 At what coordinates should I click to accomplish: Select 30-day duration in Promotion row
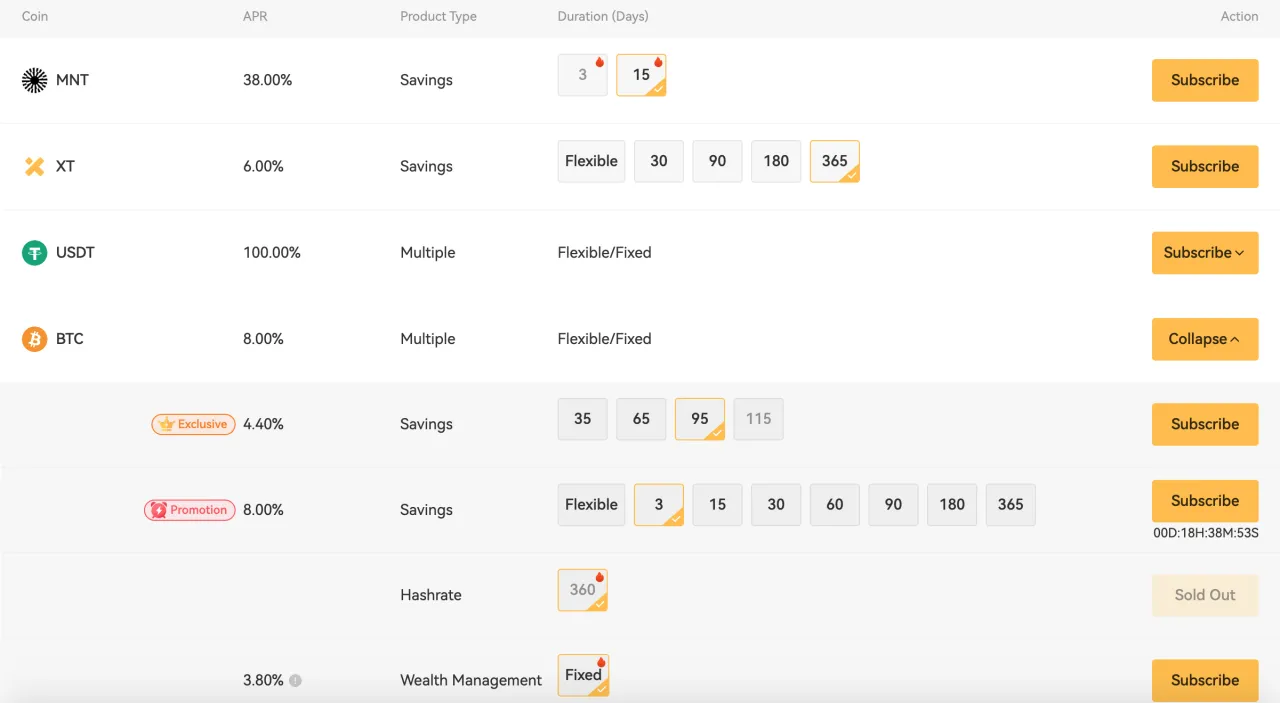point(776,505)
